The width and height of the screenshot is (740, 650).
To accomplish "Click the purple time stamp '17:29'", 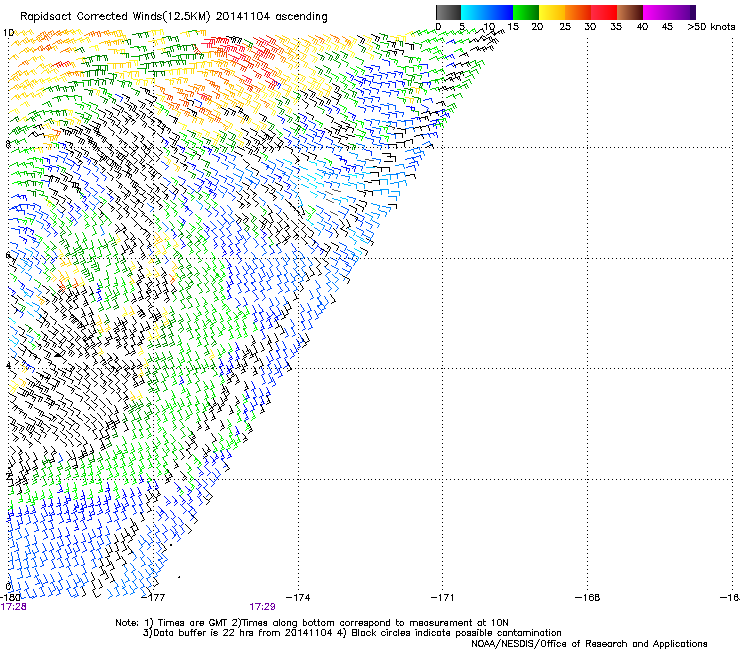I will 262,607.
